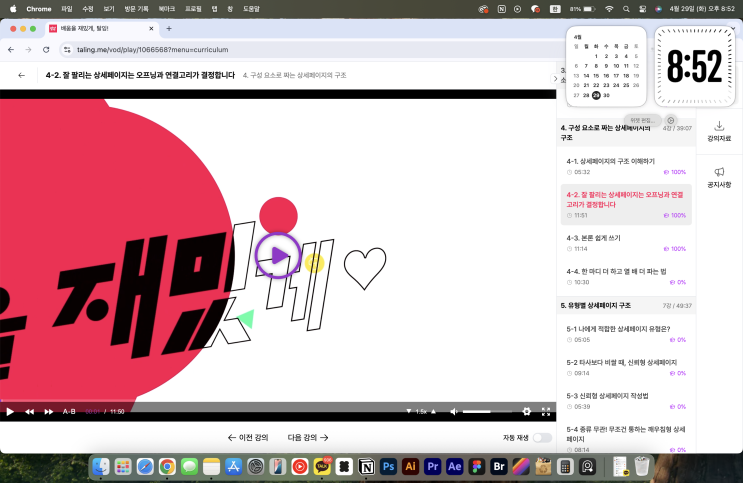Image resolution: width=743 pixels, height=483 pixels.
Task: Open lecture 4-4. 한 마디 더 하고
Action: (x=626, y=276)
